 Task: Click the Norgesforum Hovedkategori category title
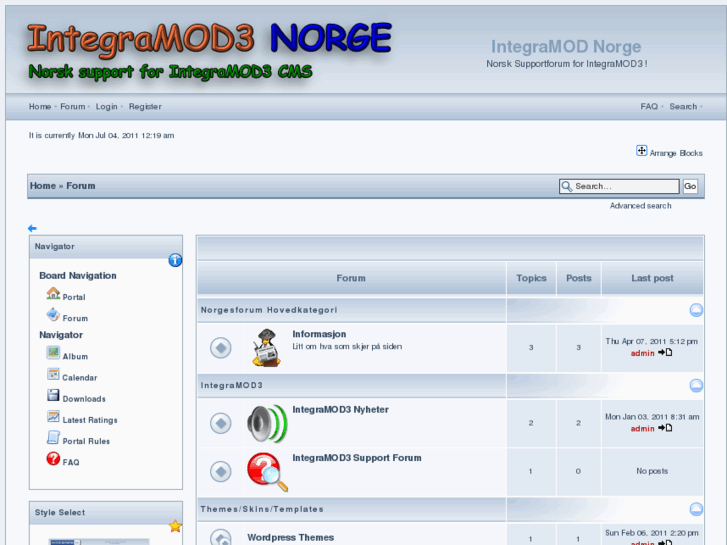point(269,310)
